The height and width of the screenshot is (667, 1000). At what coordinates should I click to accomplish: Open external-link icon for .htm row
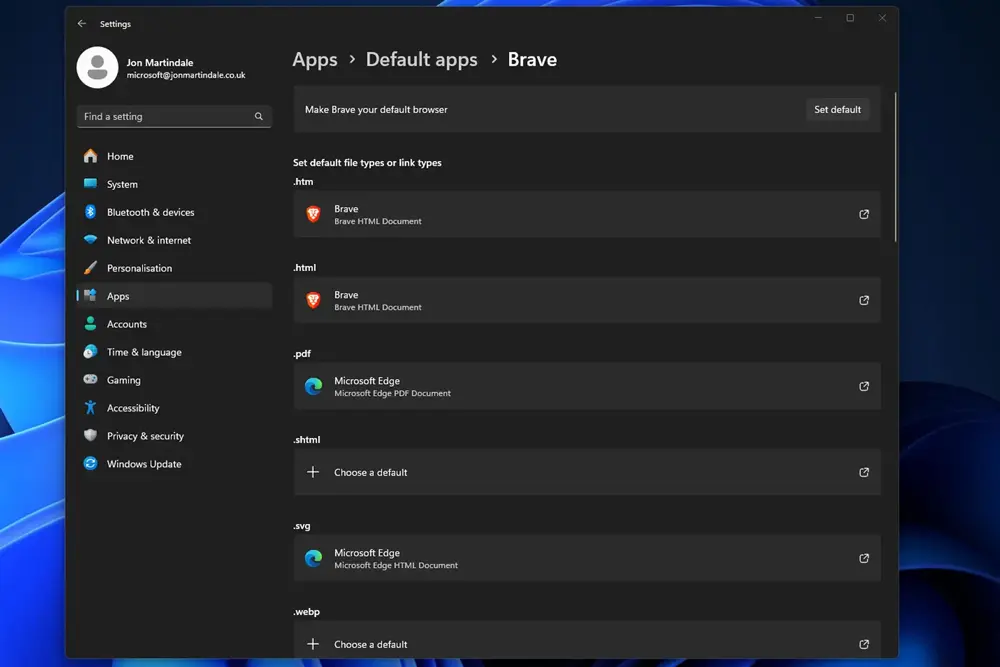pyautogui.click(x=864, y=214)
